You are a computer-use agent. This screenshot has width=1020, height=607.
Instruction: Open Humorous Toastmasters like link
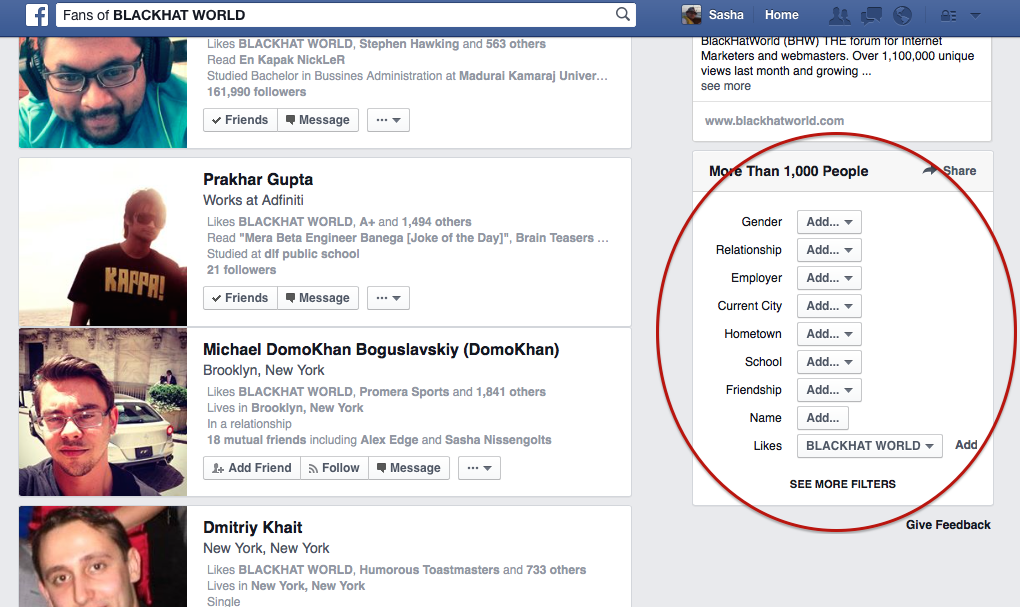(429, 570)
